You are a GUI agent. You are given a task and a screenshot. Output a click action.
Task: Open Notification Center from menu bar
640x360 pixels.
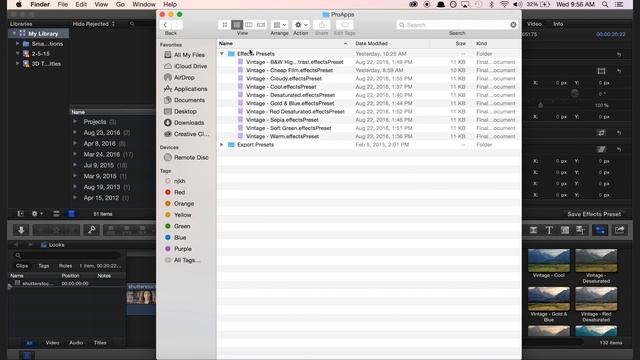tap(619, 4)
